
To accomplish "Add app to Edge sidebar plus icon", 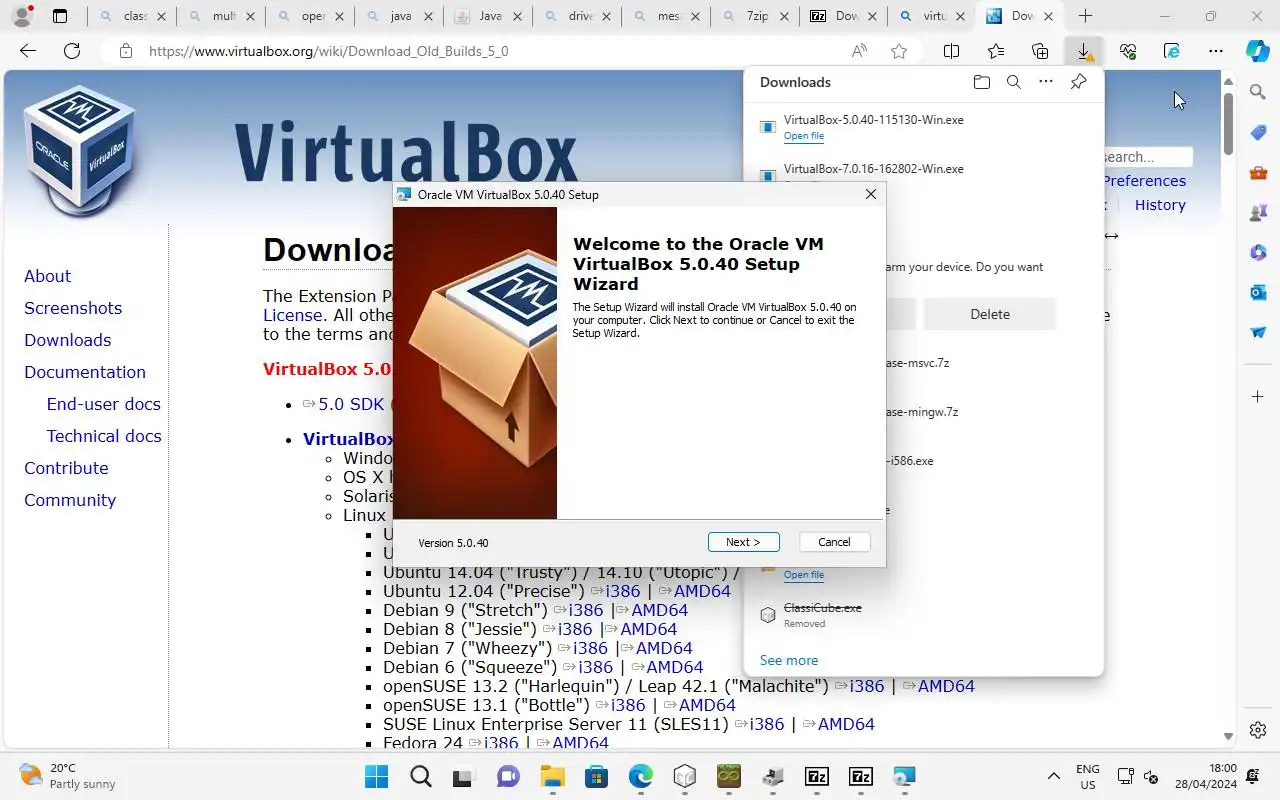I will [1258, 397].
